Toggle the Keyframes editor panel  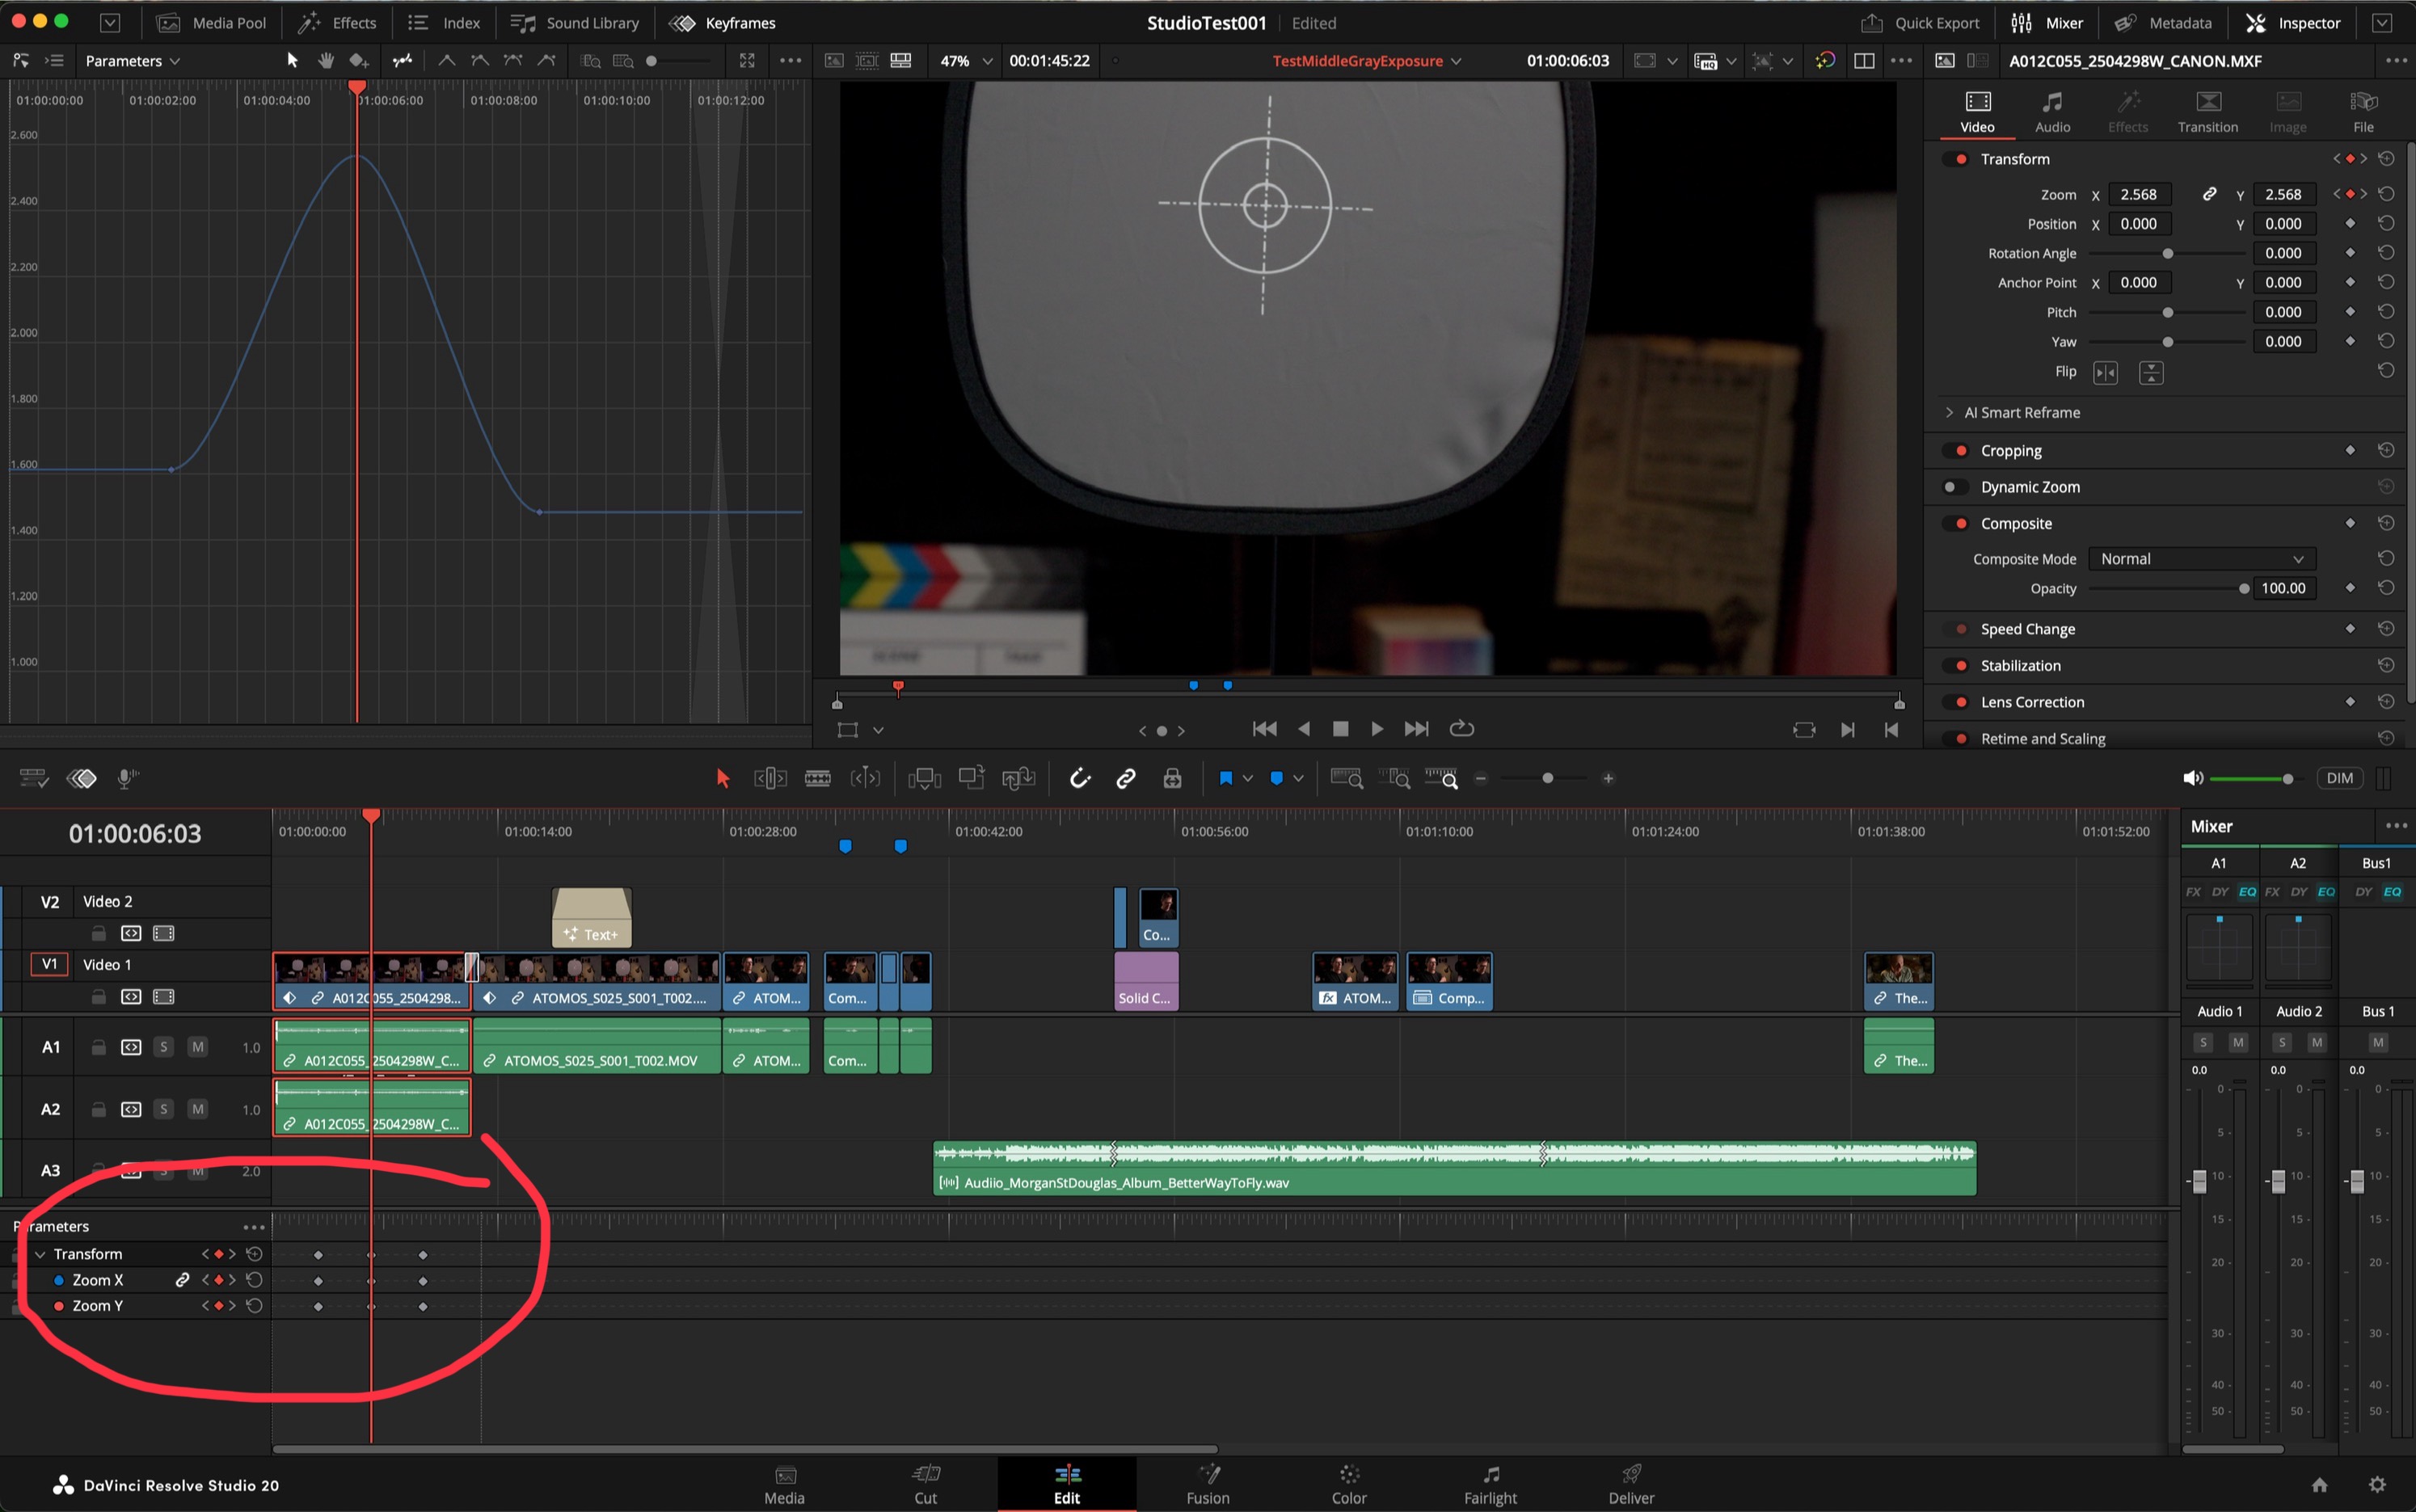[722, 22]
